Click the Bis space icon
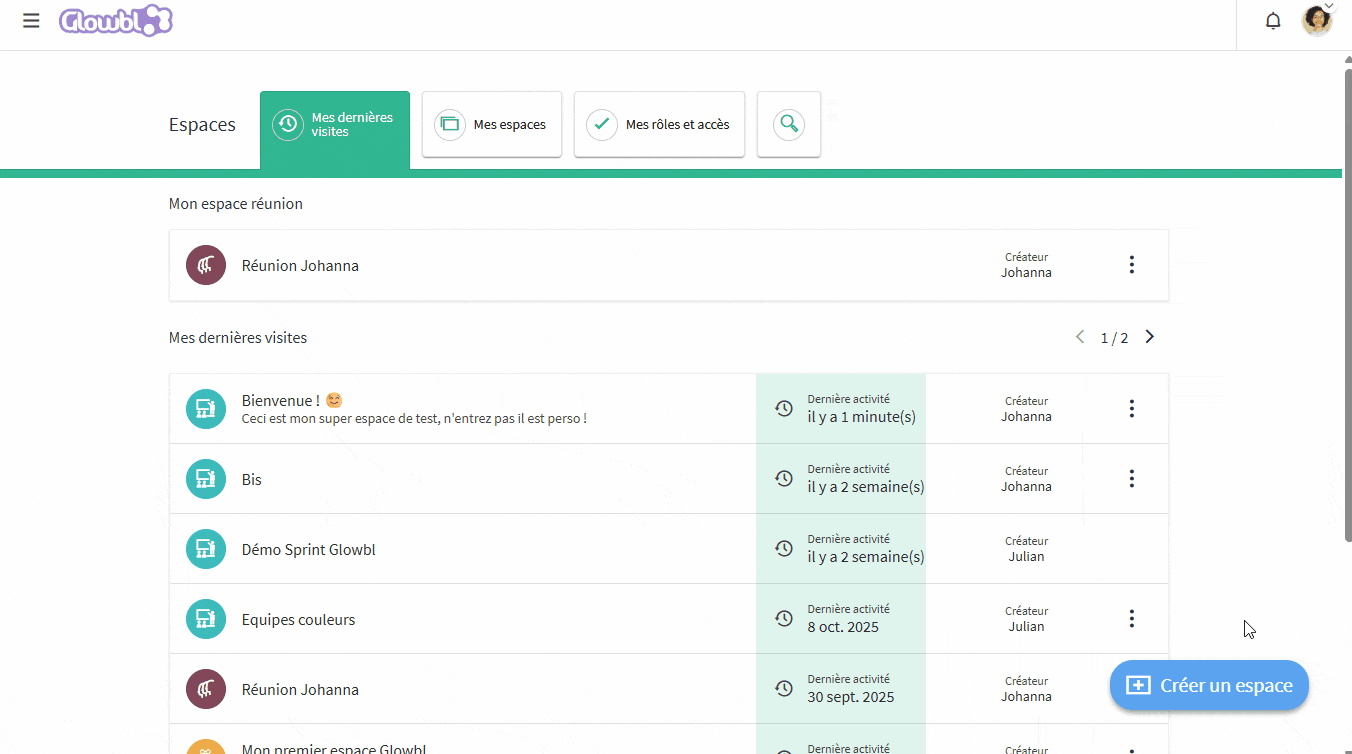 point(206,478)
